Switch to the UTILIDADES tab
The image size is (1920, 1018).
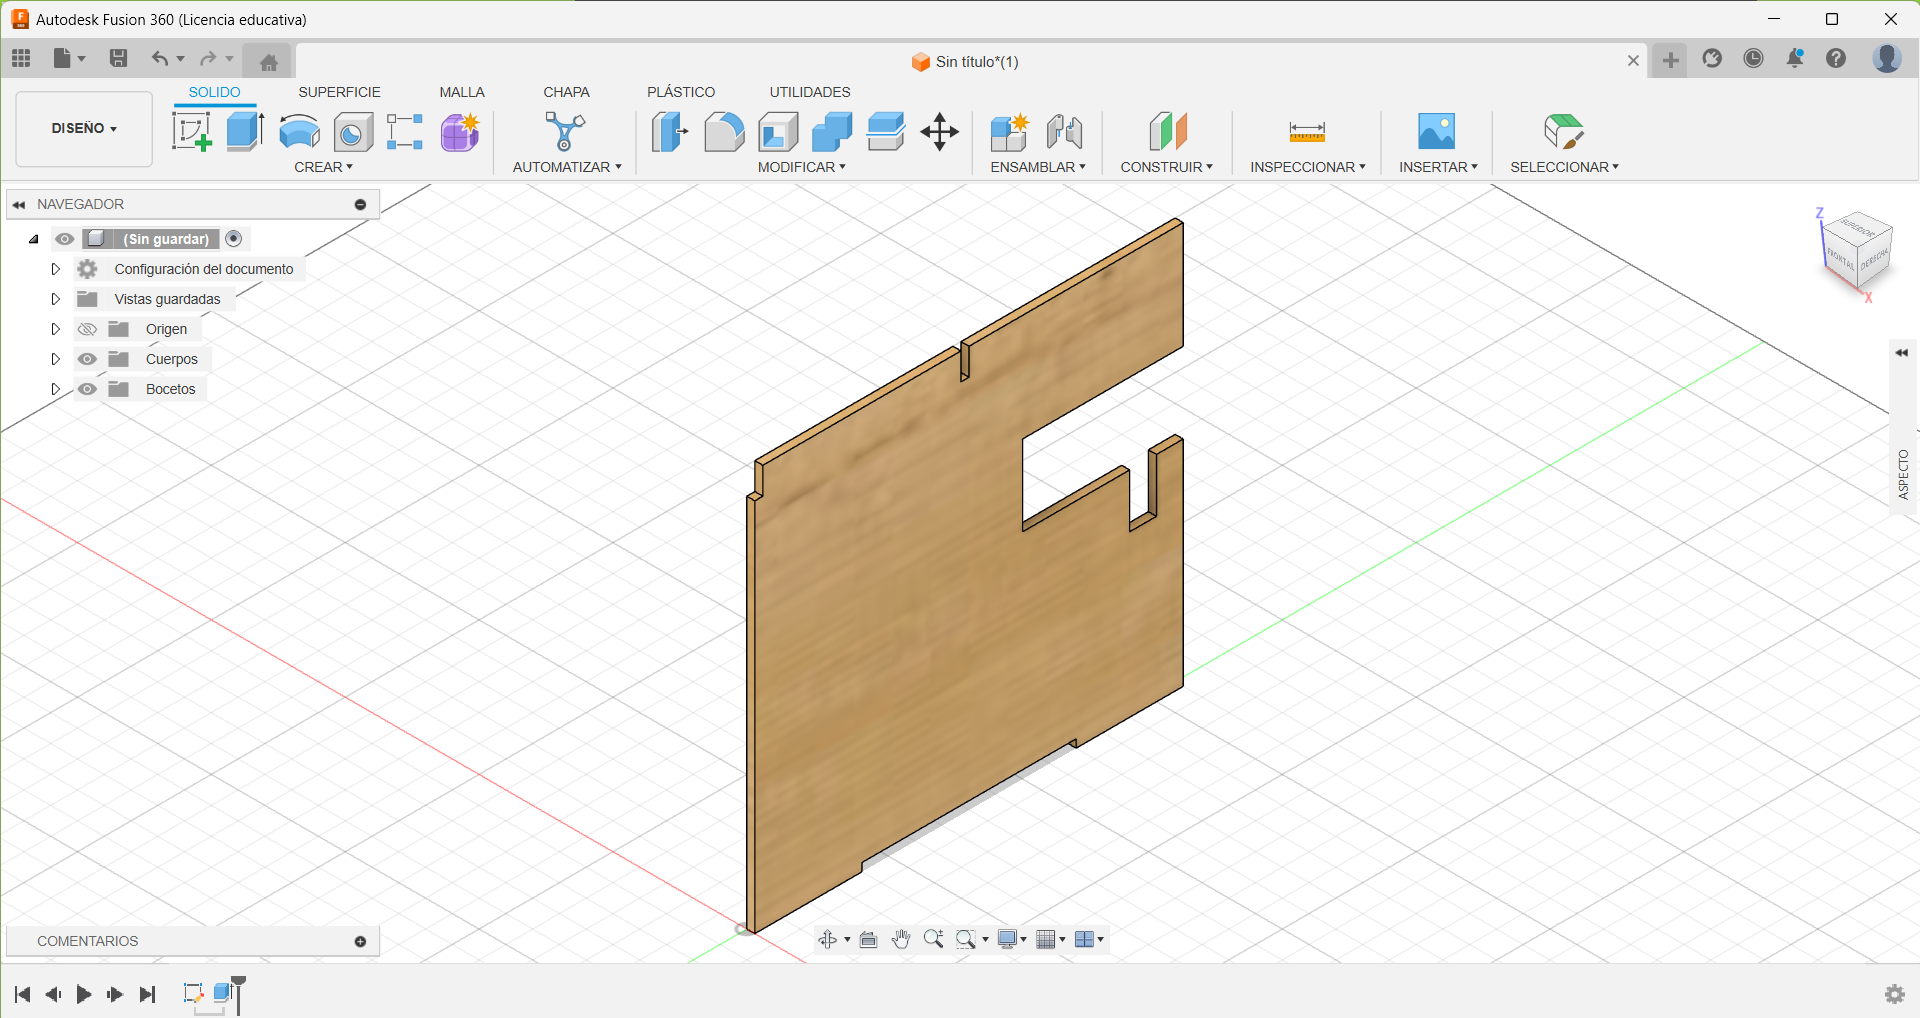(810, 92)
